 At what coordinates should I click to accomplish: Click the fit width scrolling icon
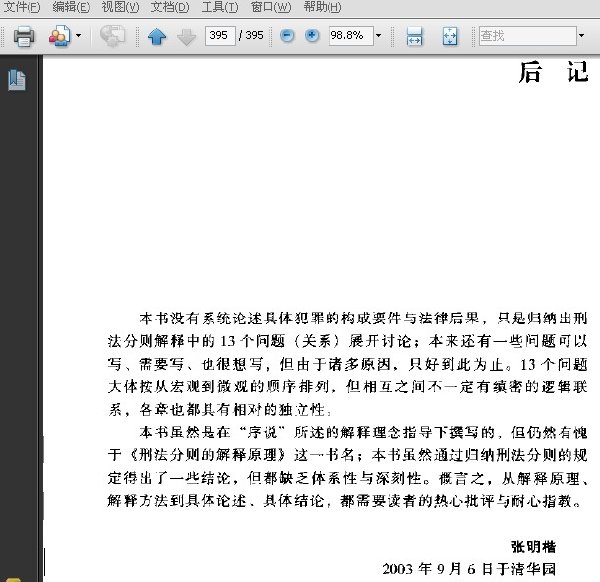pos(414,36)
